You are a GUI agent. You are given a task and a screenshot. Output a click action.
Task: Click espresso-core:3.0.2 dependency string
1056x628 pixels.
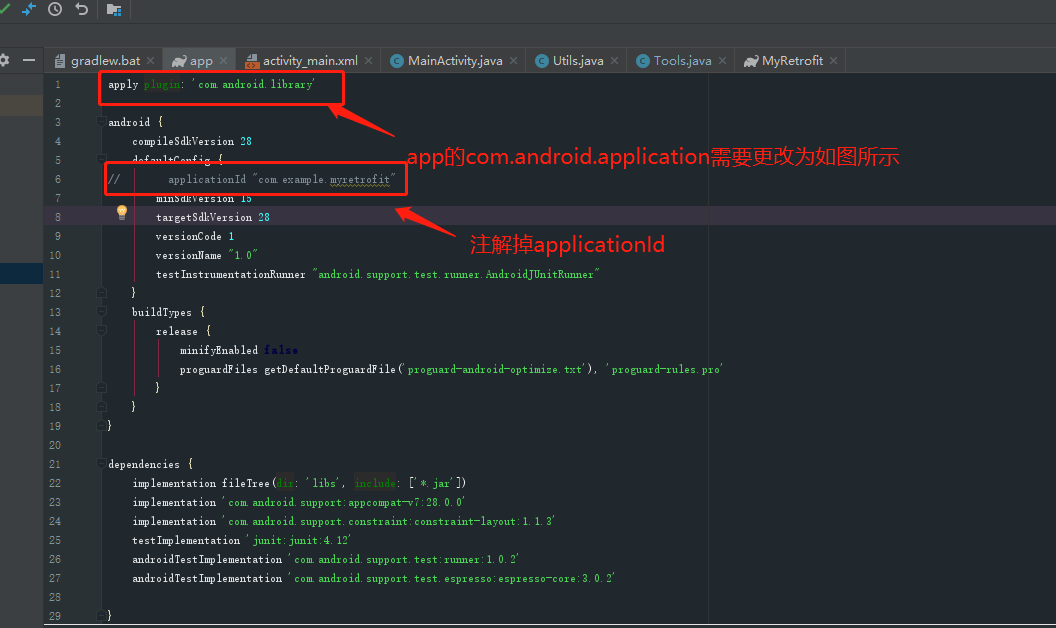point(451,578)
